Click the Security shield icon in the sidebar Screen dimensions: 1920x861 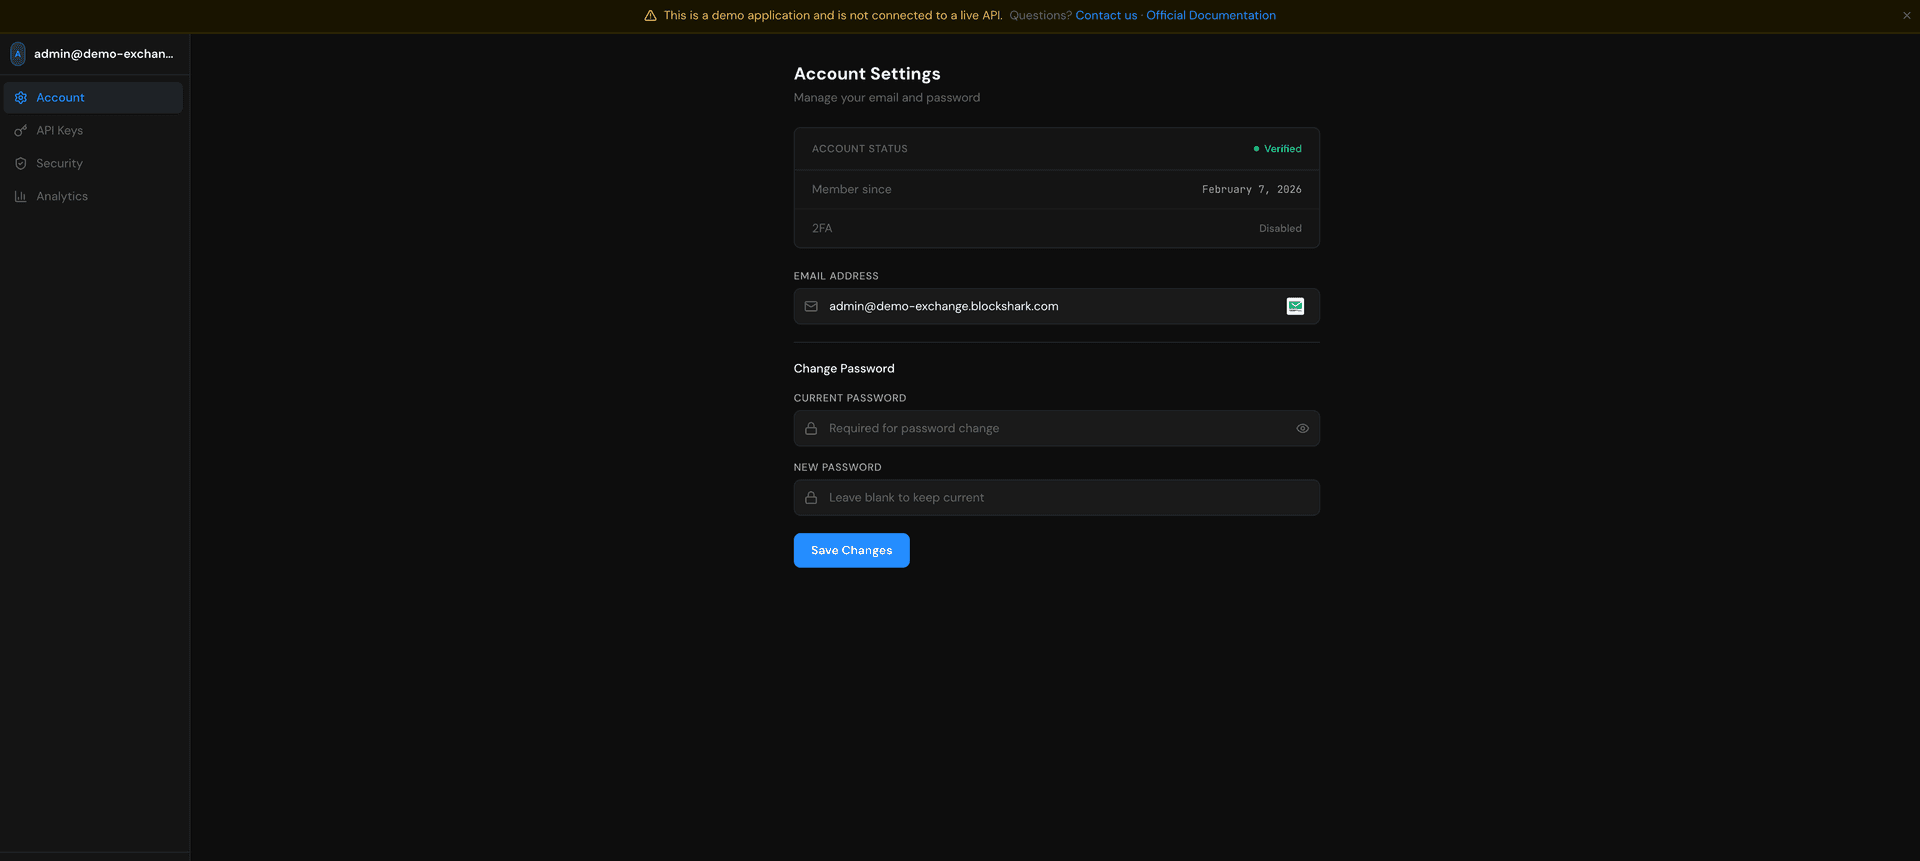pos(21,164)
